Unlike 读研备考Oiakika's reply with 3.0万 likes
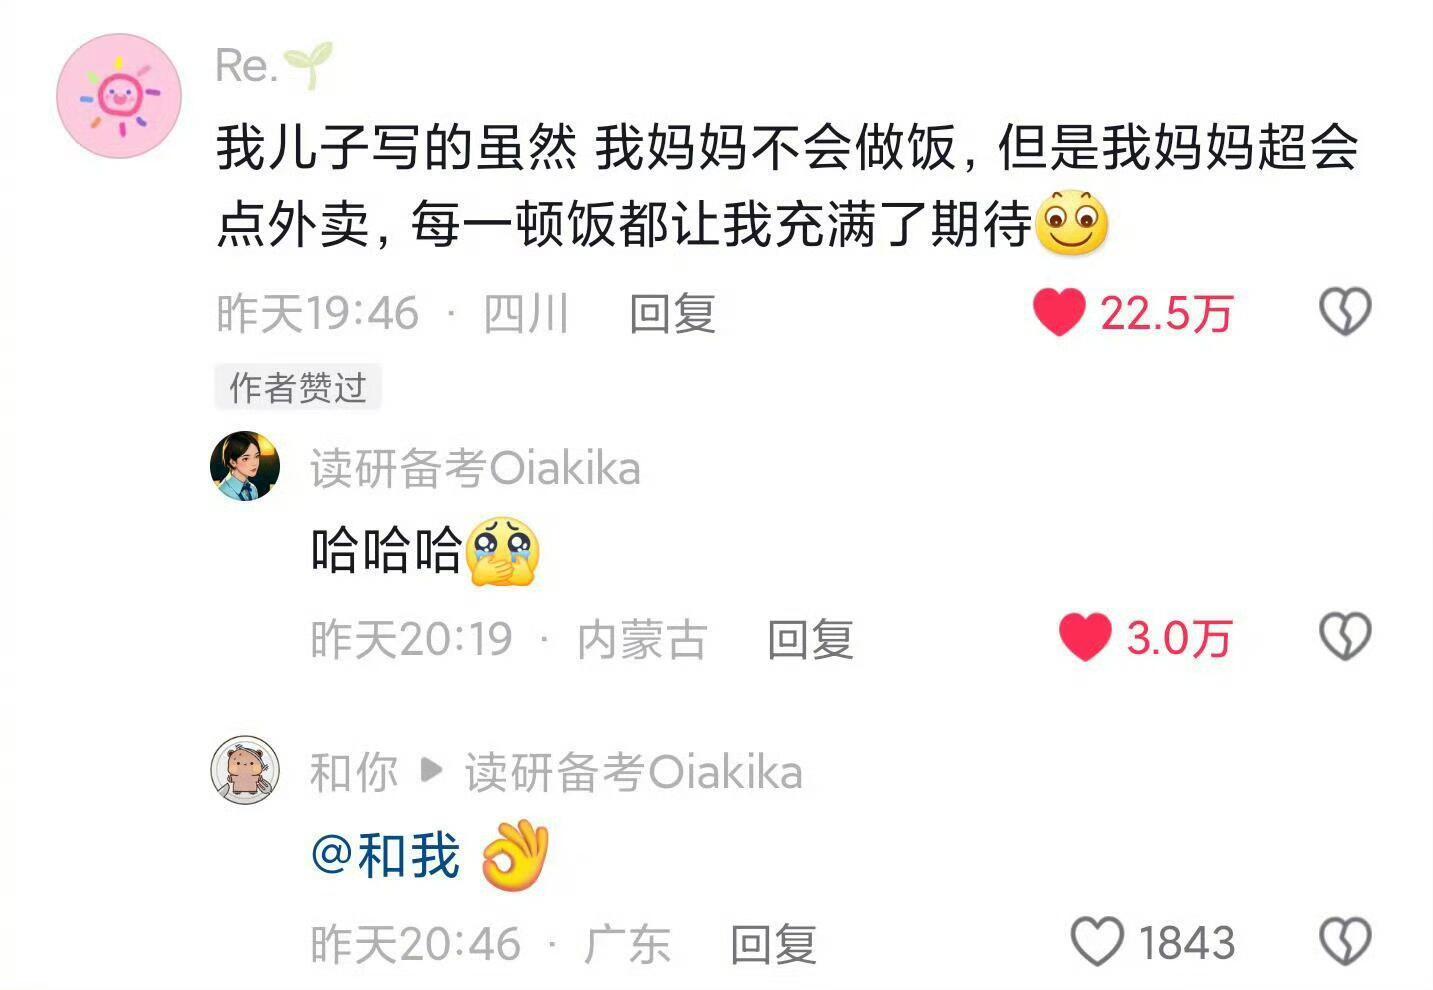1433x990 pixels. point(1085,637)
